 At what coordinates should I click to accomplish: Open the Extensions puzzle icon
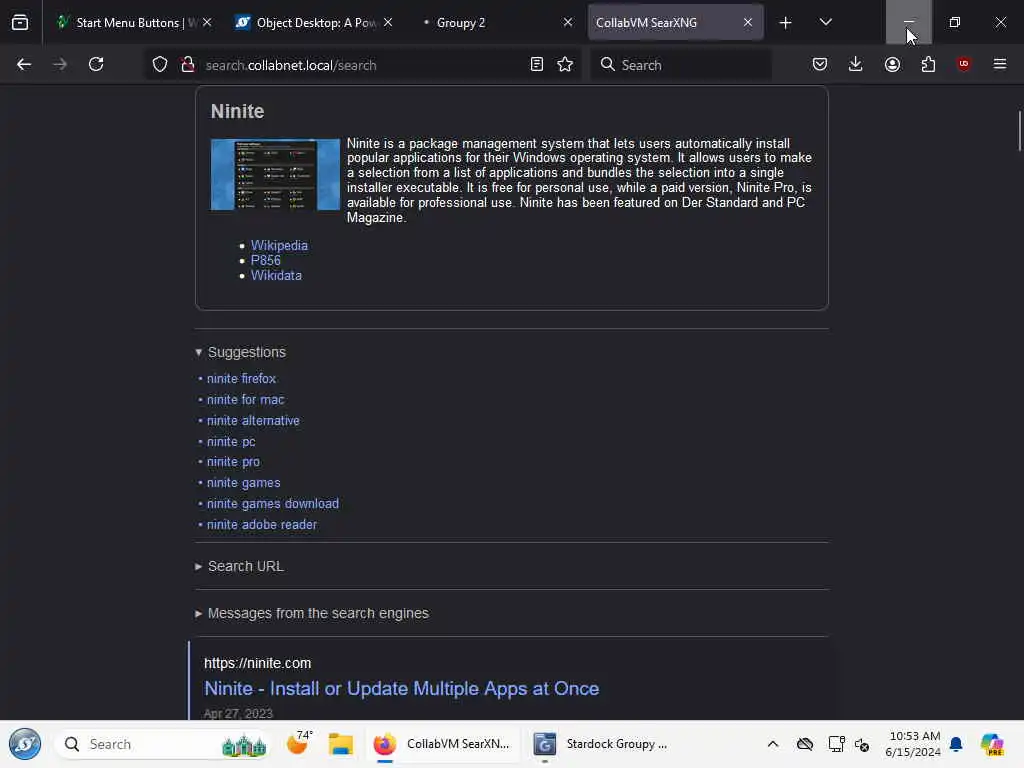click(928, 65)
